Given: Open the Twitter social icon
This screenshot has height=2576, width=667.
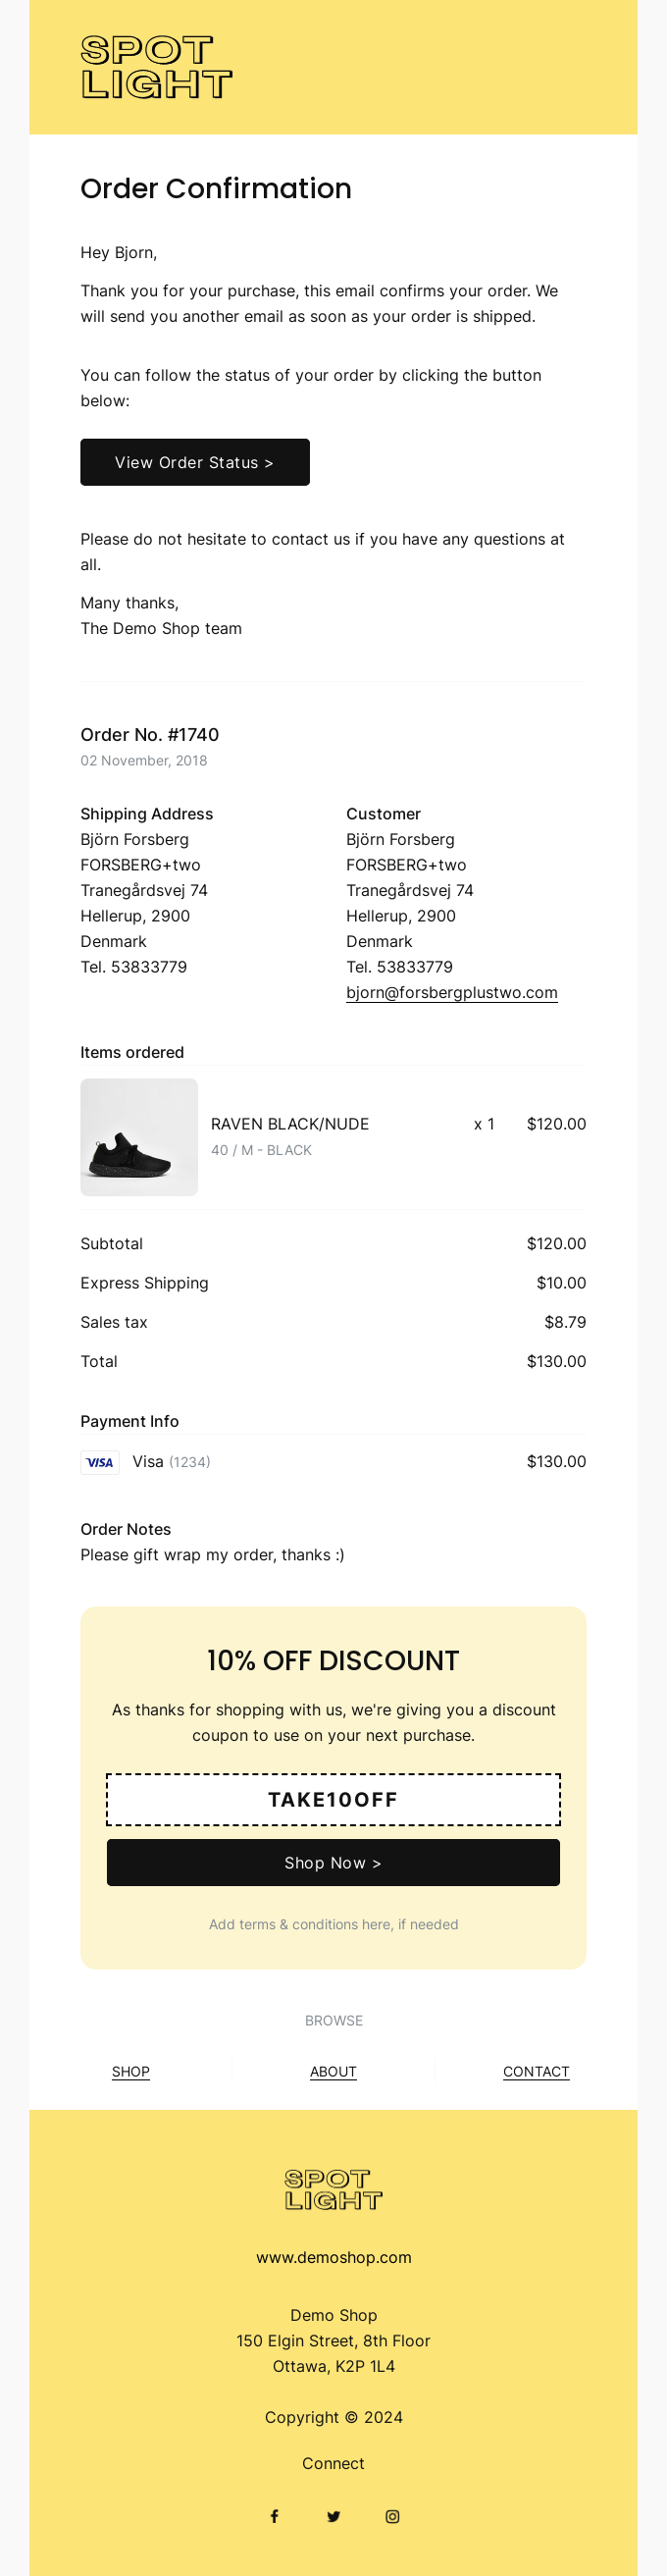Looking at the screenshot, I should (x=333, y=2516).
